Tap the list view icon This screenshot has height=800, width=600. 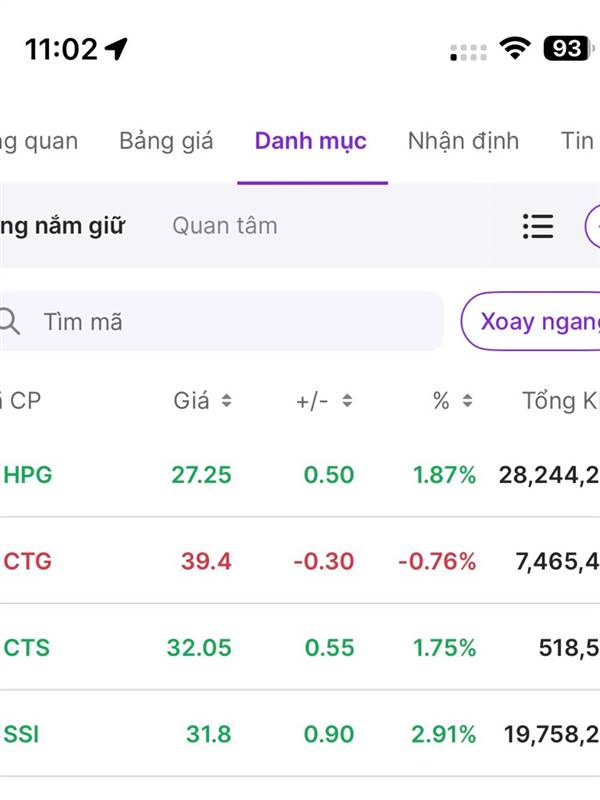(x=538, y=226)
